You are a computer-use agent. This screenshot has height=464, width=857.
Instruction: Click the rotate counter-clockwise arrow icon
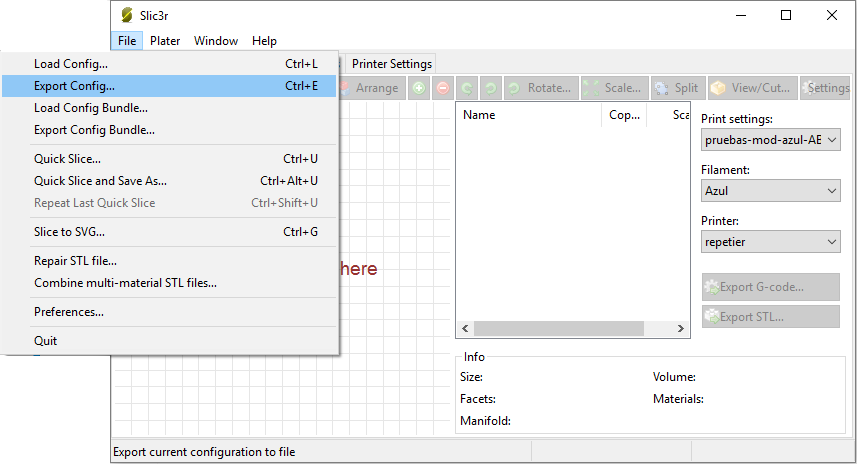point(467,88)
